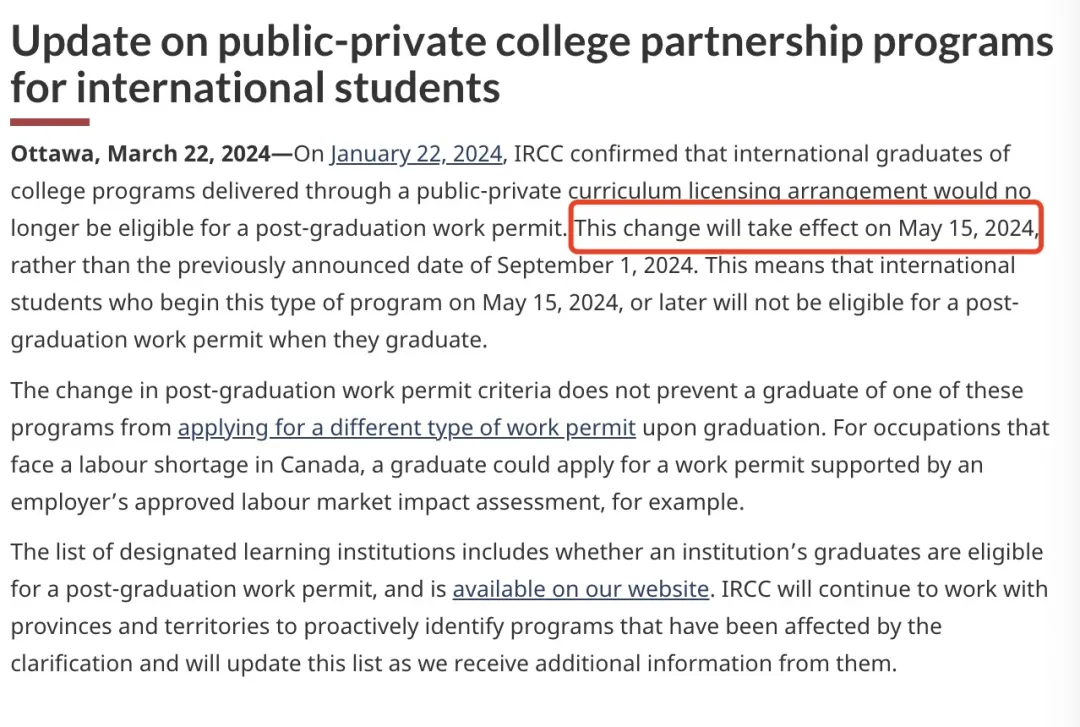Click the sentence start The list of designated learning institutions
This screenshot has height=727, width=1080.
[x=233, y=552]
